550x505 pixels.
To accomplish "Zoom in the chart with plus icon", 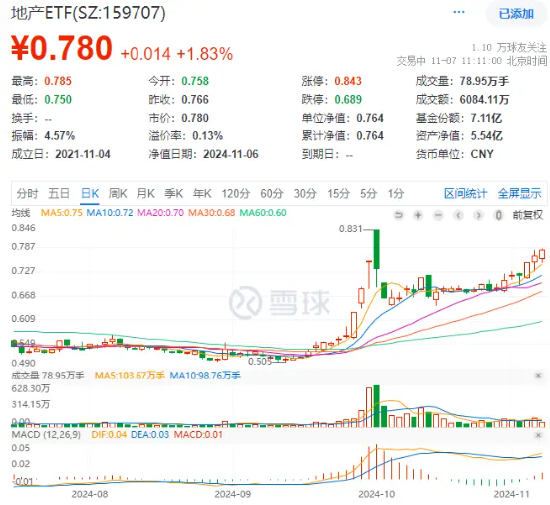I will (x=418, y=215).
